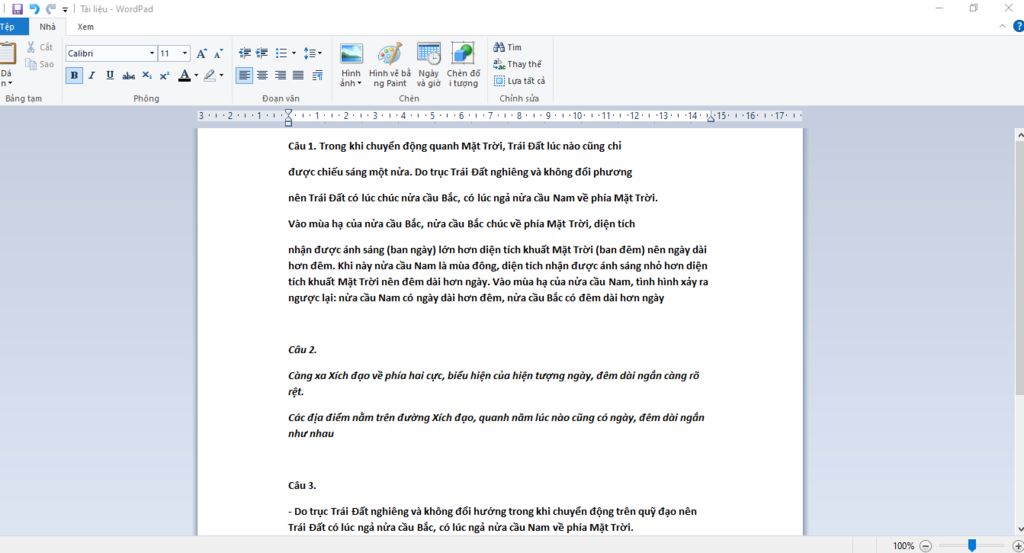The height and width of the screenshot is (553, 1024).
Task: Click the Calibri font name field
Action: pos(106,54)
